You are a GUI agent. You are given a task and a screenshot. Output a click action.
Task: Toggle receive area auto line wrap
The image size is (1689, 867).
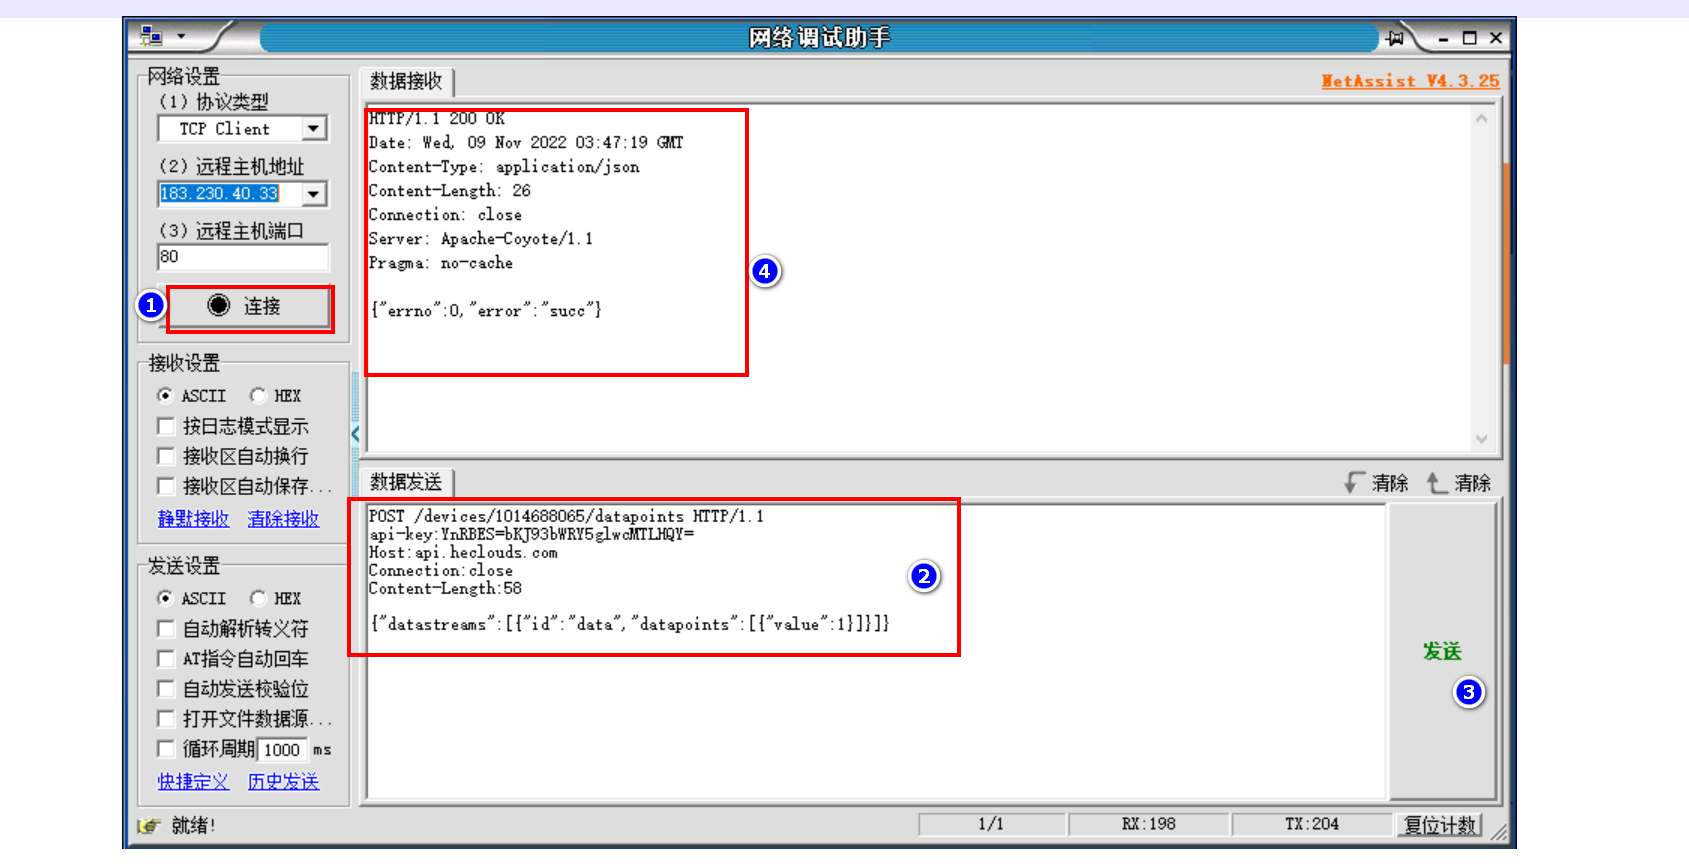point(166,457)
